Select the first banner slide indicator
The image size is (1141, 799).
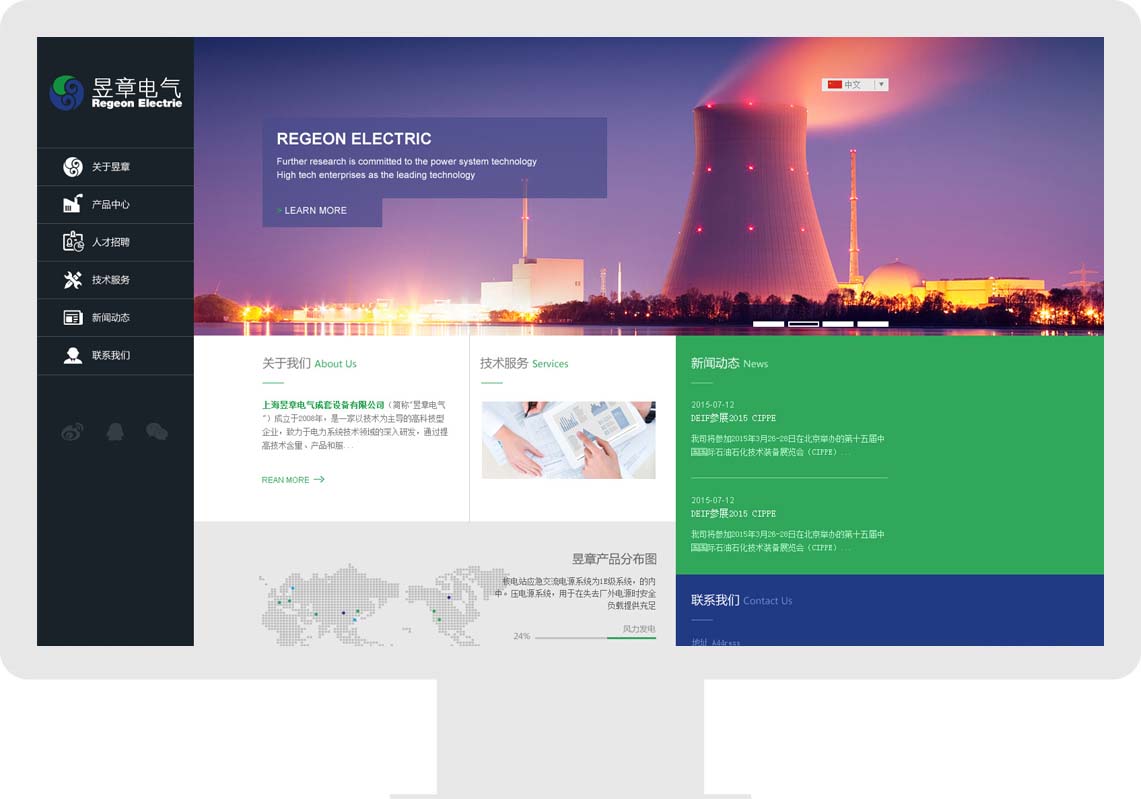tap(768, 324)
